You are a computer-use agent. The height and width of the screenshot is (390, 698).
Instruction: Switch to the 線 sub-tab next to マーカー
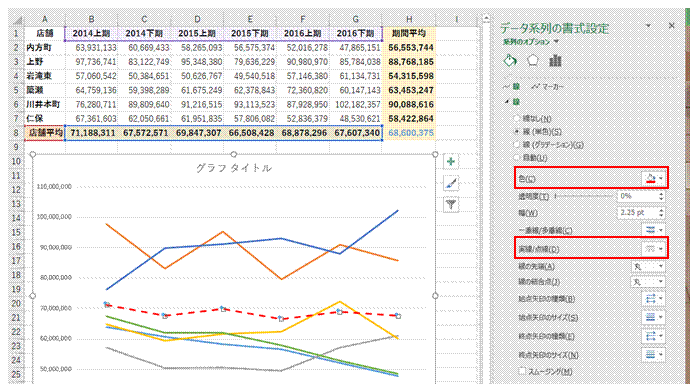[x=511, y=86]
